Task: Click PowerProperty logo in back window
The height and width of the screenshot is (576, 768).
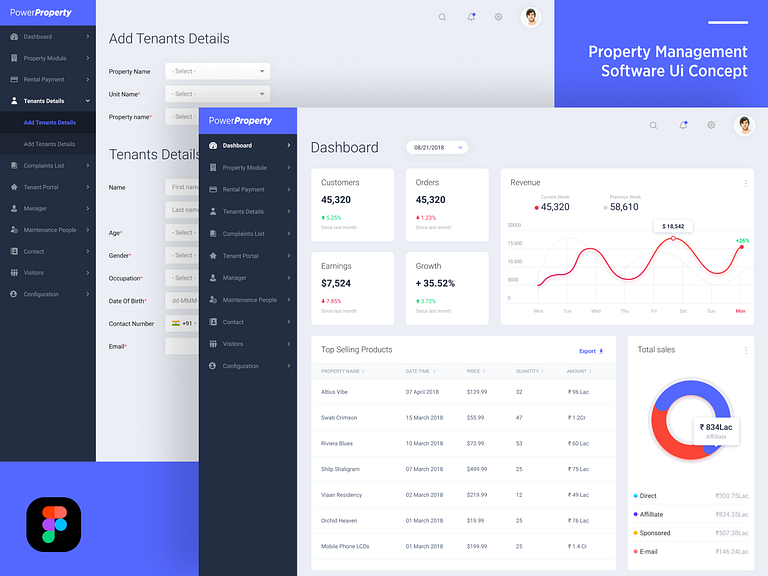Action: [x=41, y=13]
